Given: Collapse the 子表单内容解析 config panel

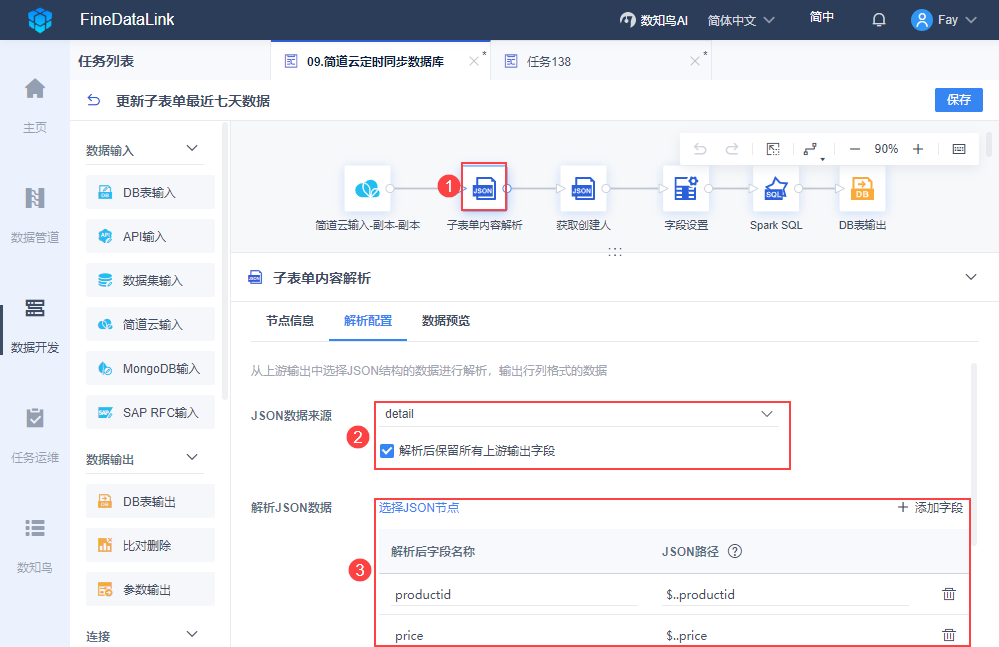Looking at the screenshot, I should click(970, 277).
